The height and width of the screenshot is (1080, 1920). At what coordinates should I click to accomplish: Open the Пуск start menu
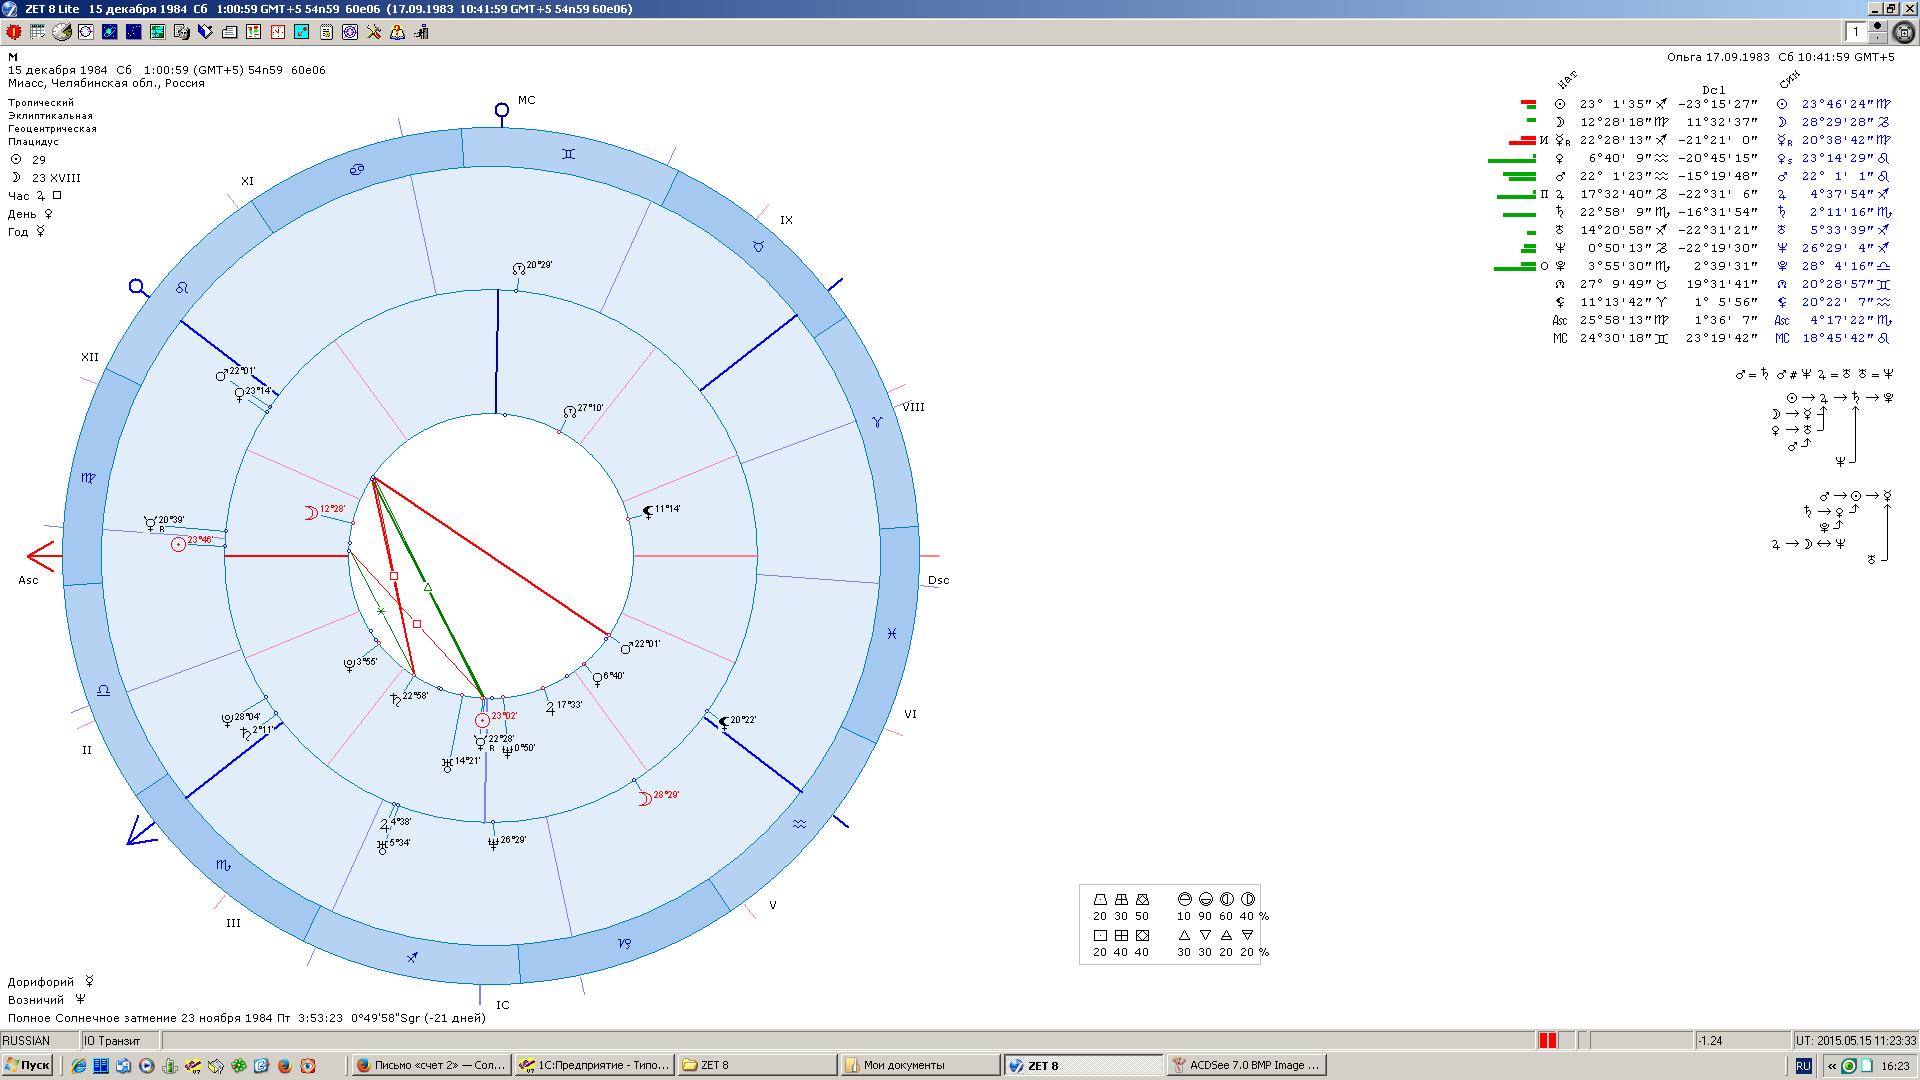pos(27,1065)
